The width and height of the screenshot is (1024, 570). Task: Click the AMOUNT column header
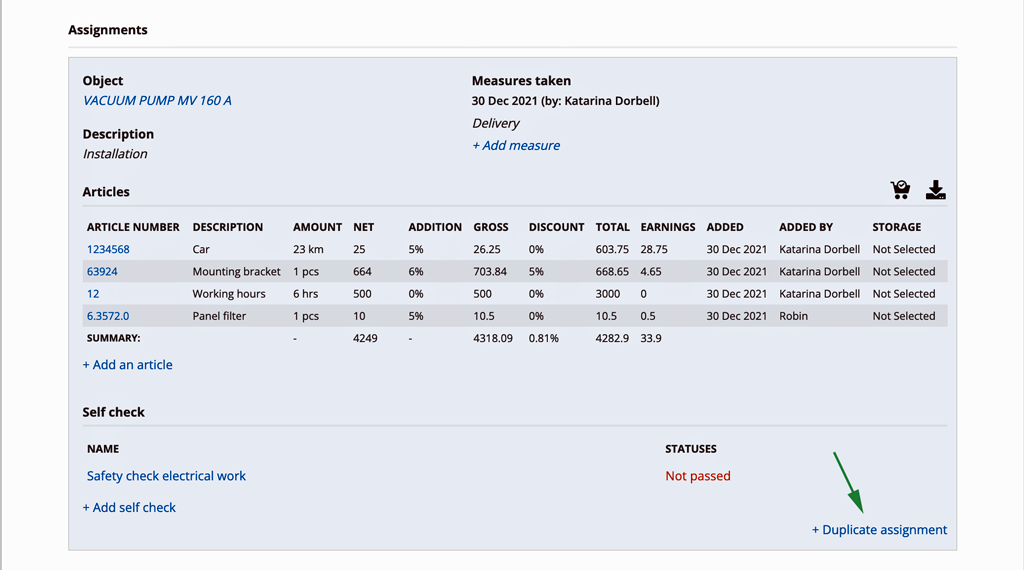click(317, 227)
